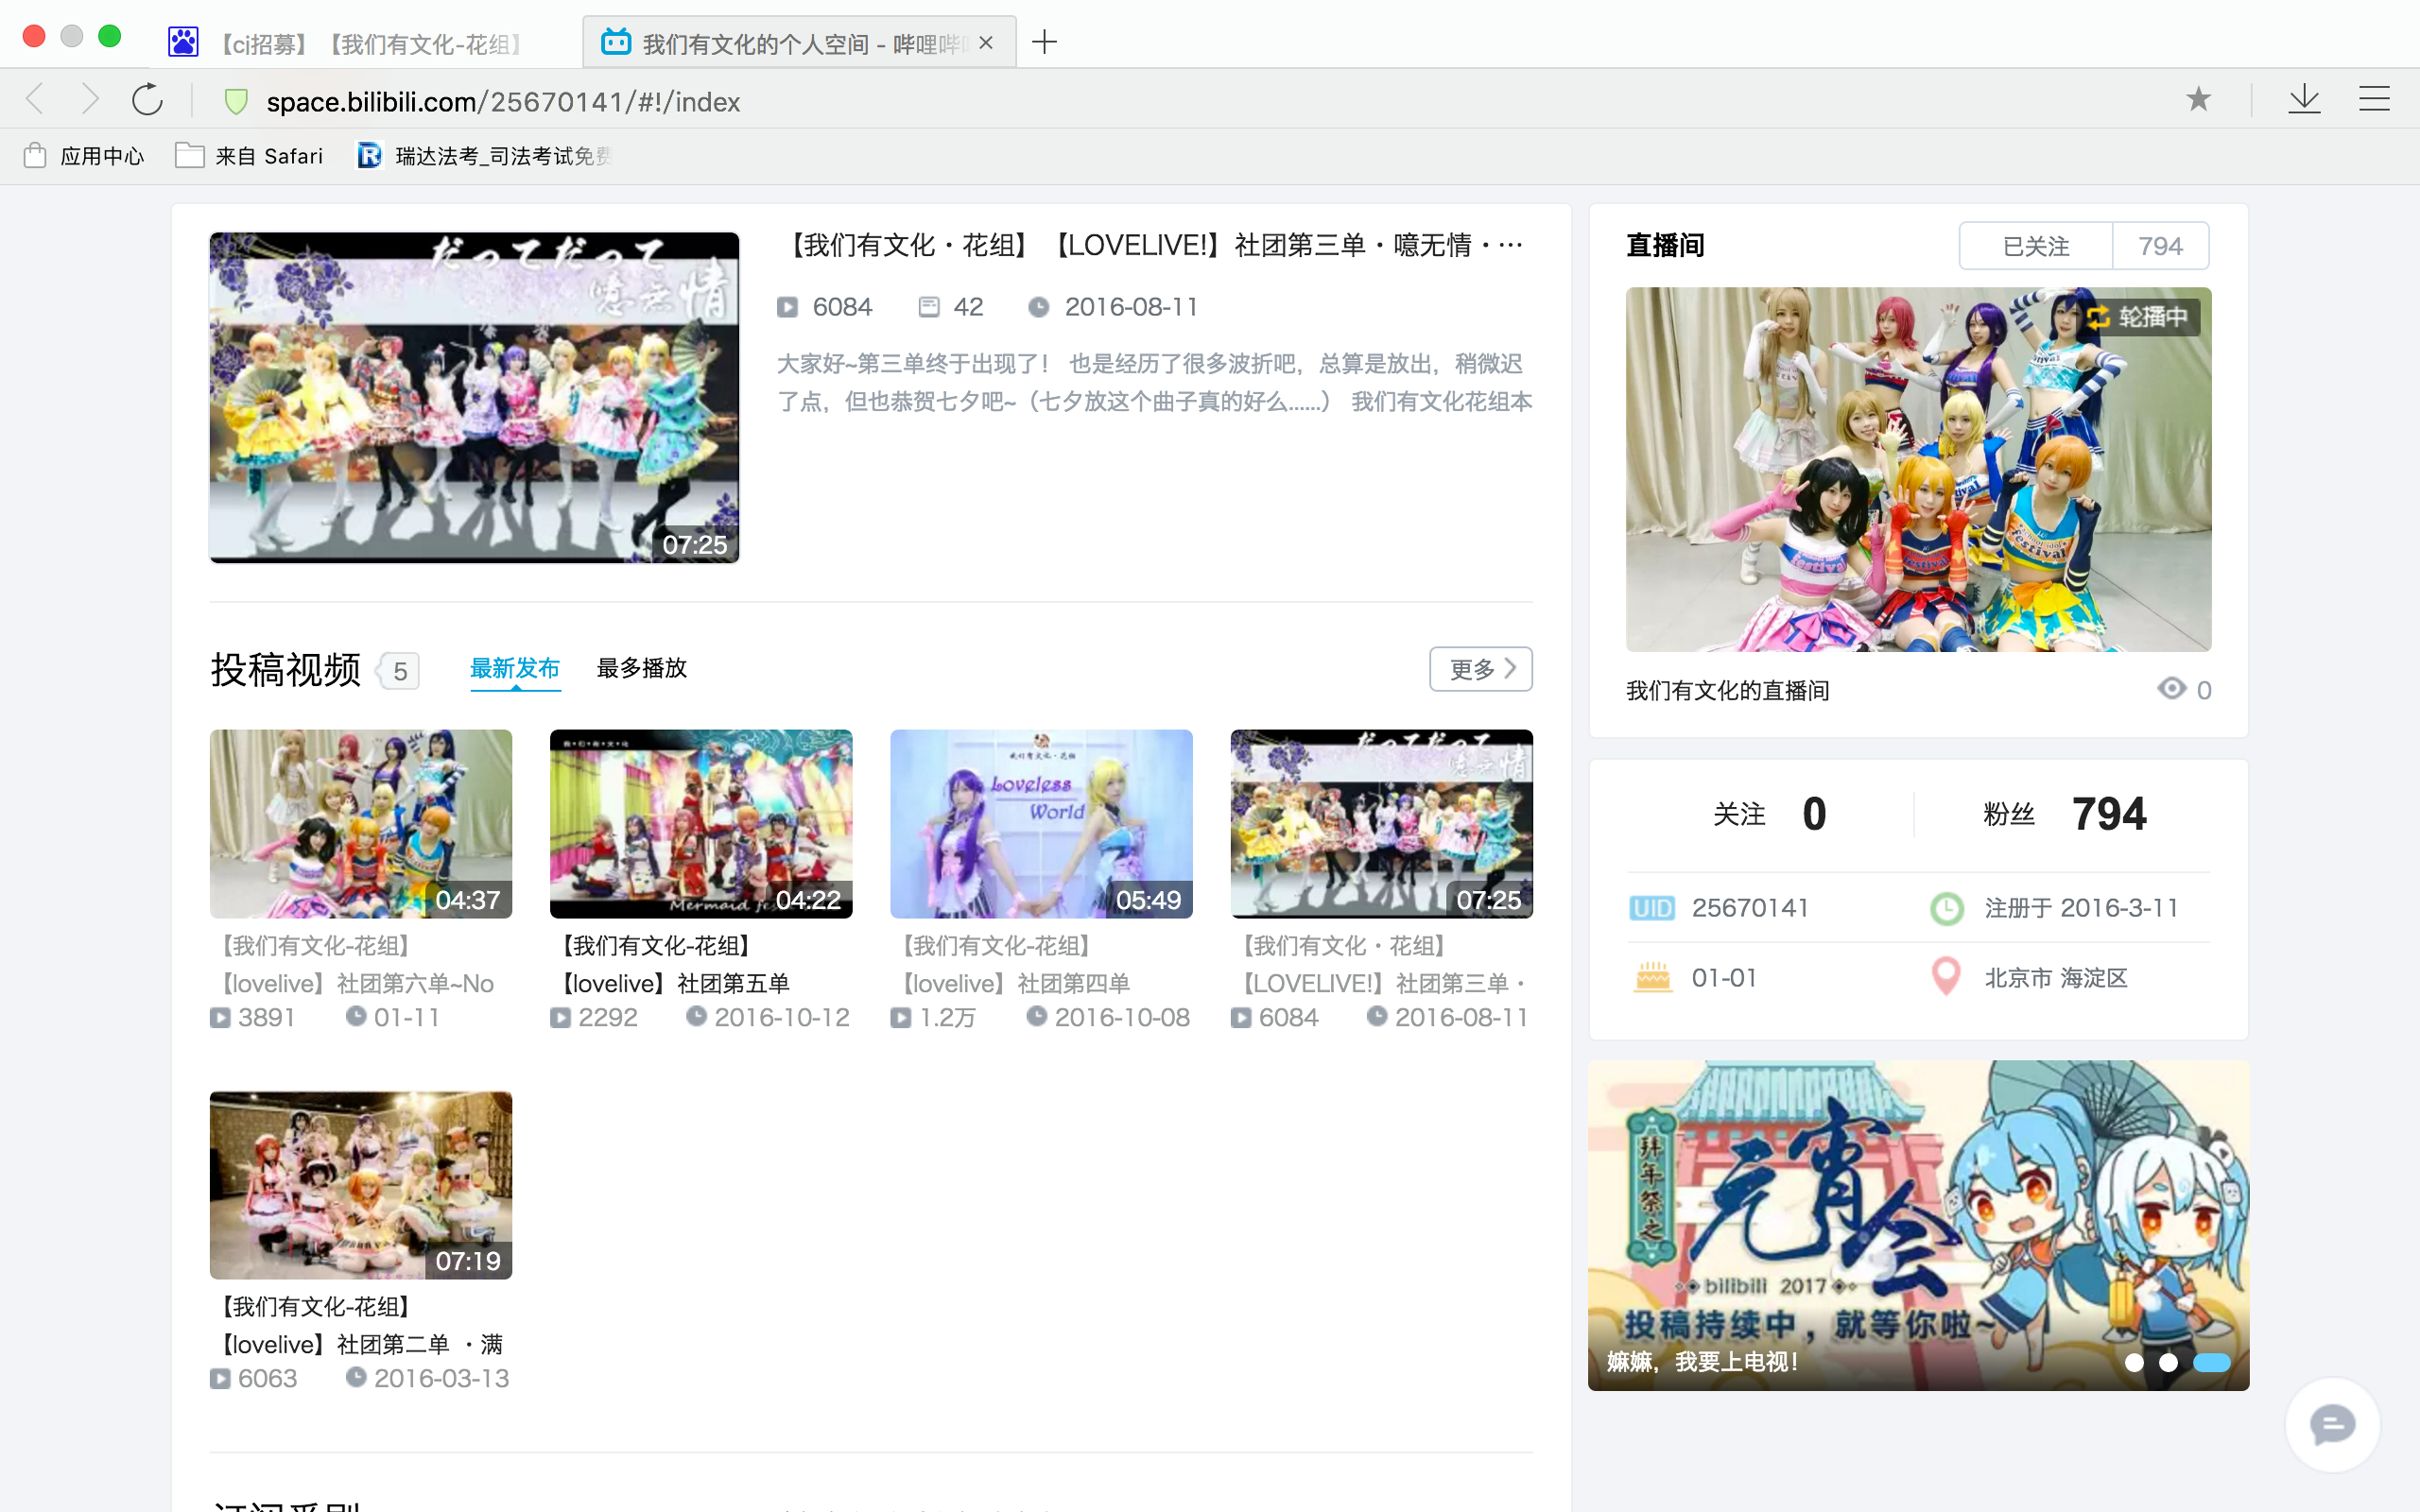
Task: Go forward to the next page
Action: [91, 99]
